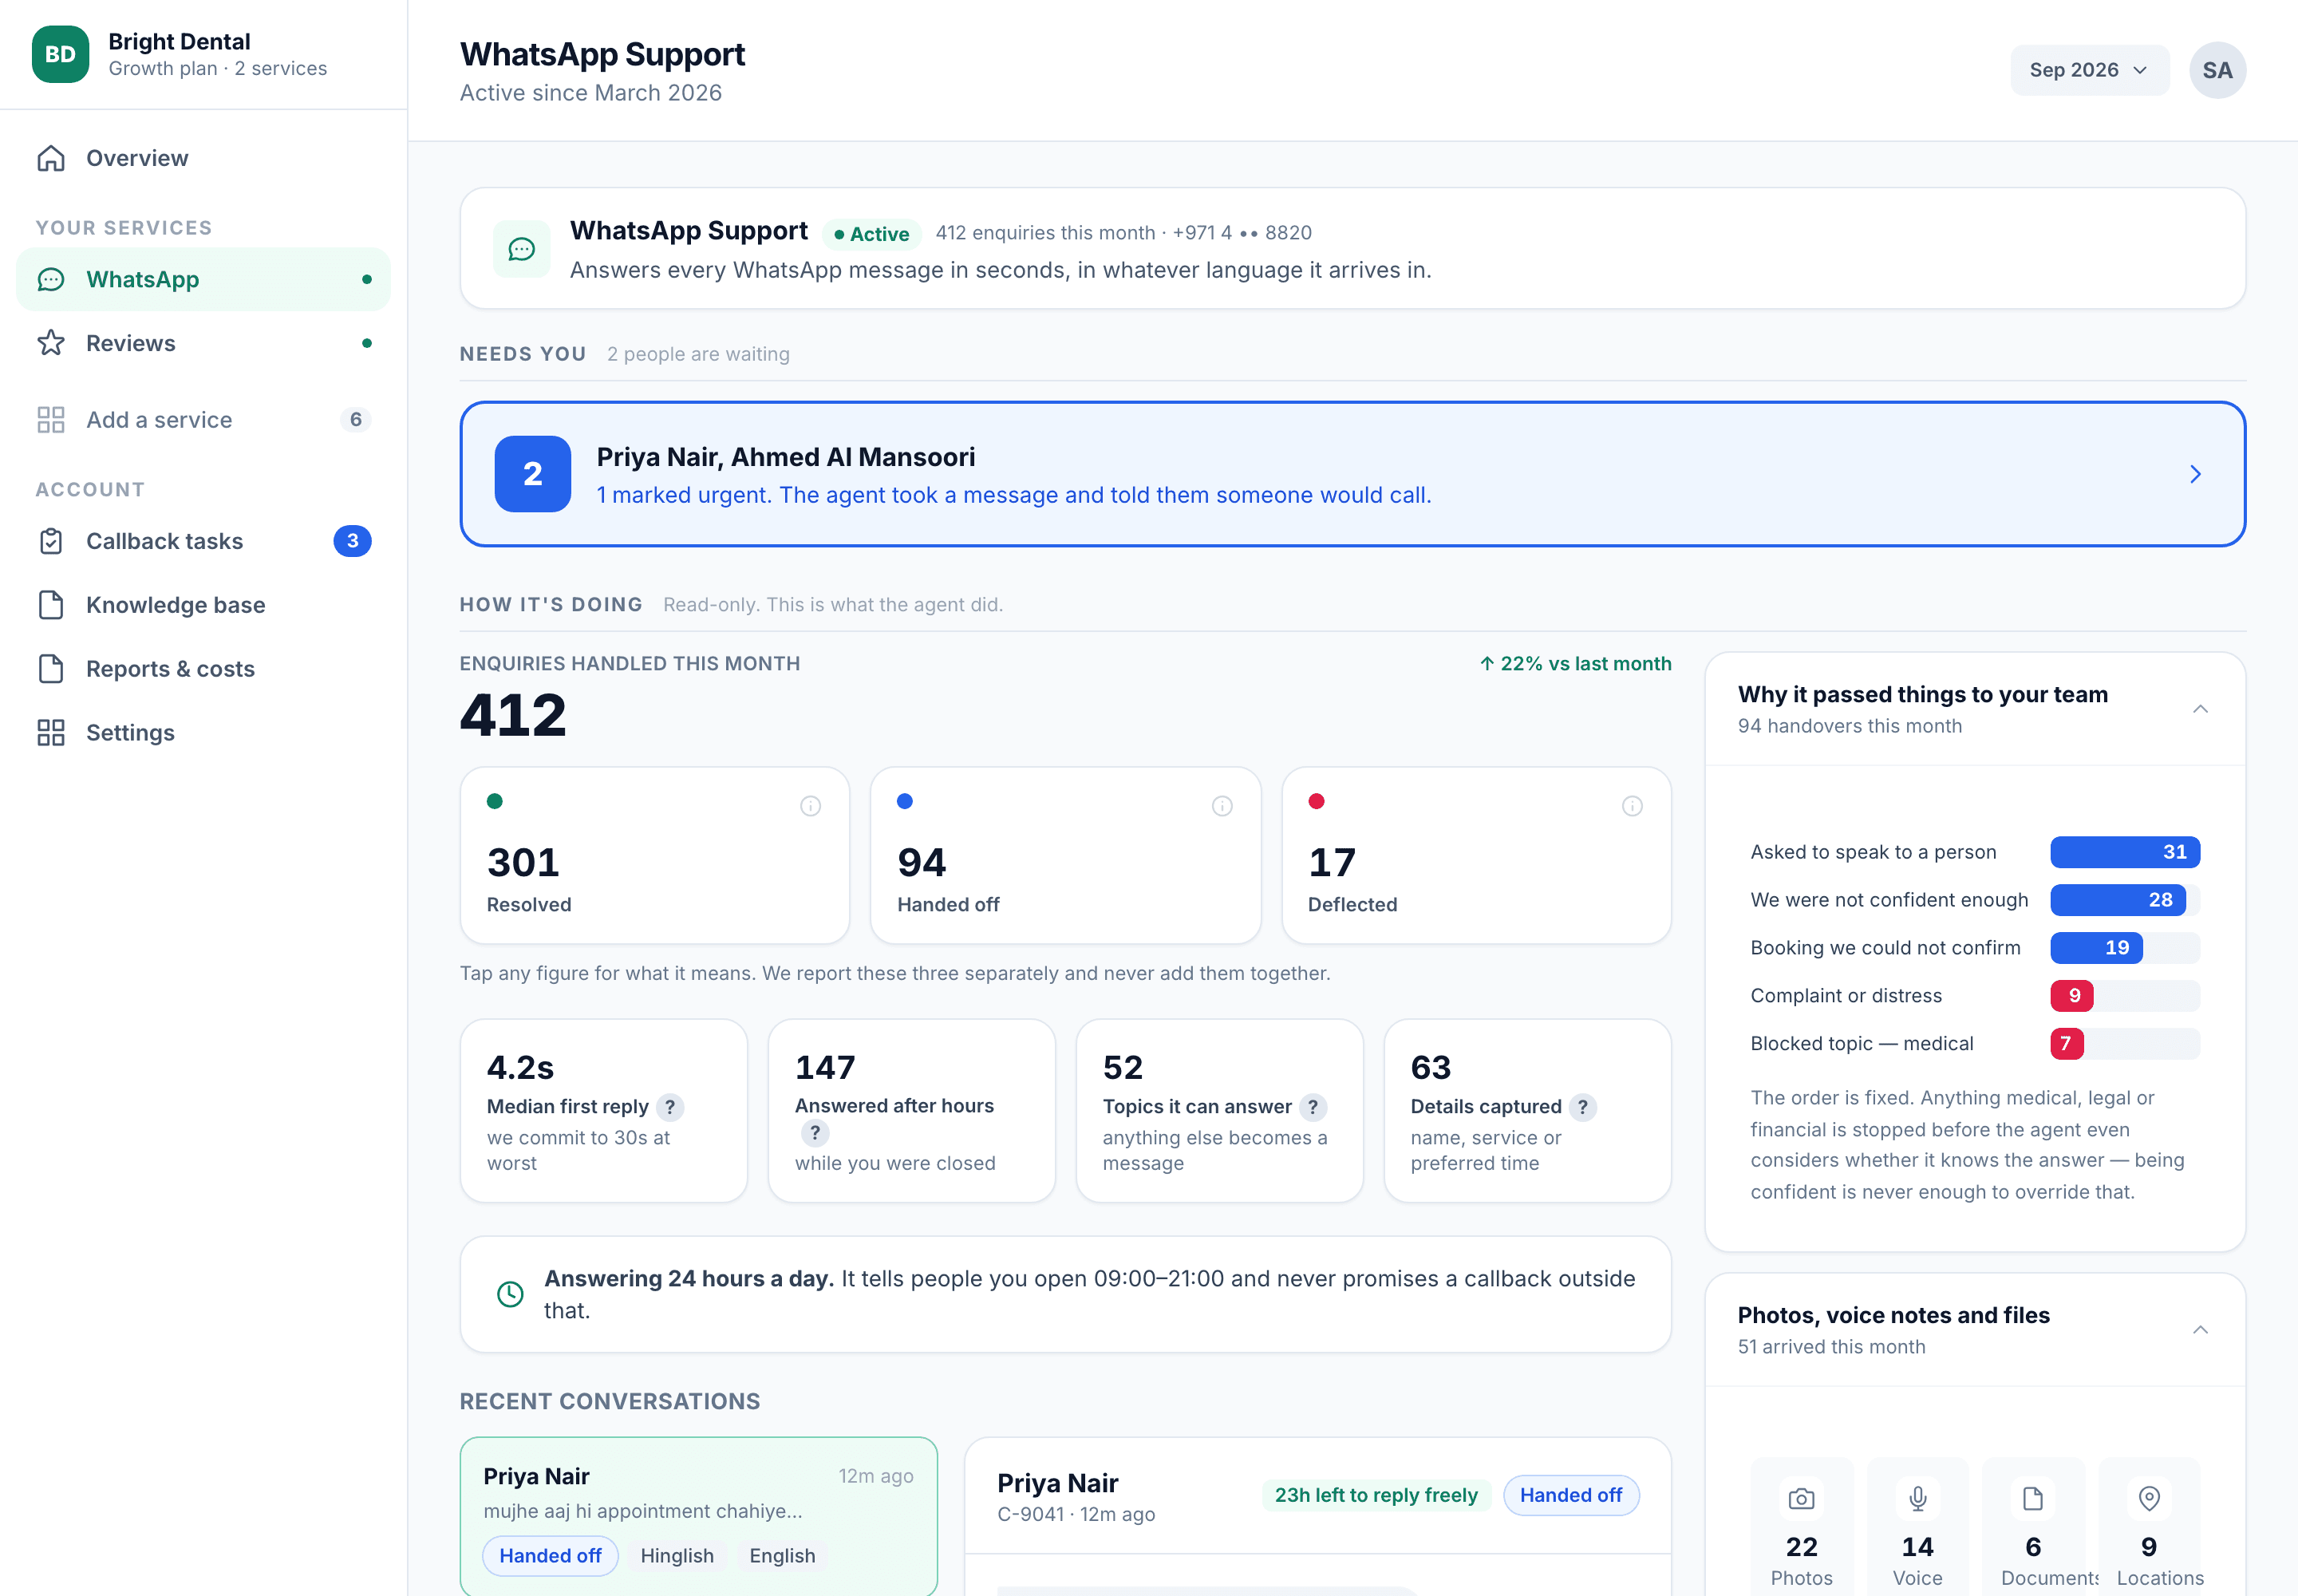Click the 94 handovers this month text
The image size is (2298, 1596).
pos(1849,726)
